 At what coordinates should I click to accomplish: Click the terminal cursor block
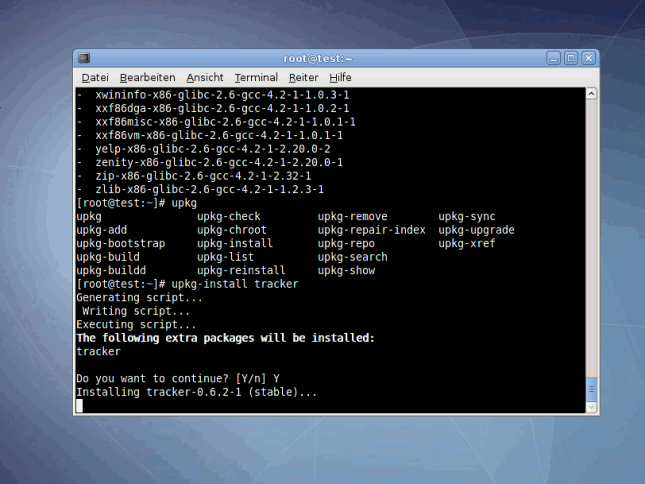pos(79,405)
